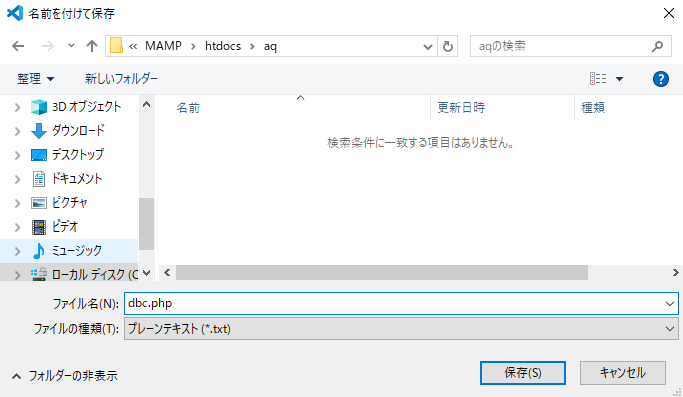Sort by the 名前 column header
The width and height of the screenshot is (683, 397).
tap(188, 108)
